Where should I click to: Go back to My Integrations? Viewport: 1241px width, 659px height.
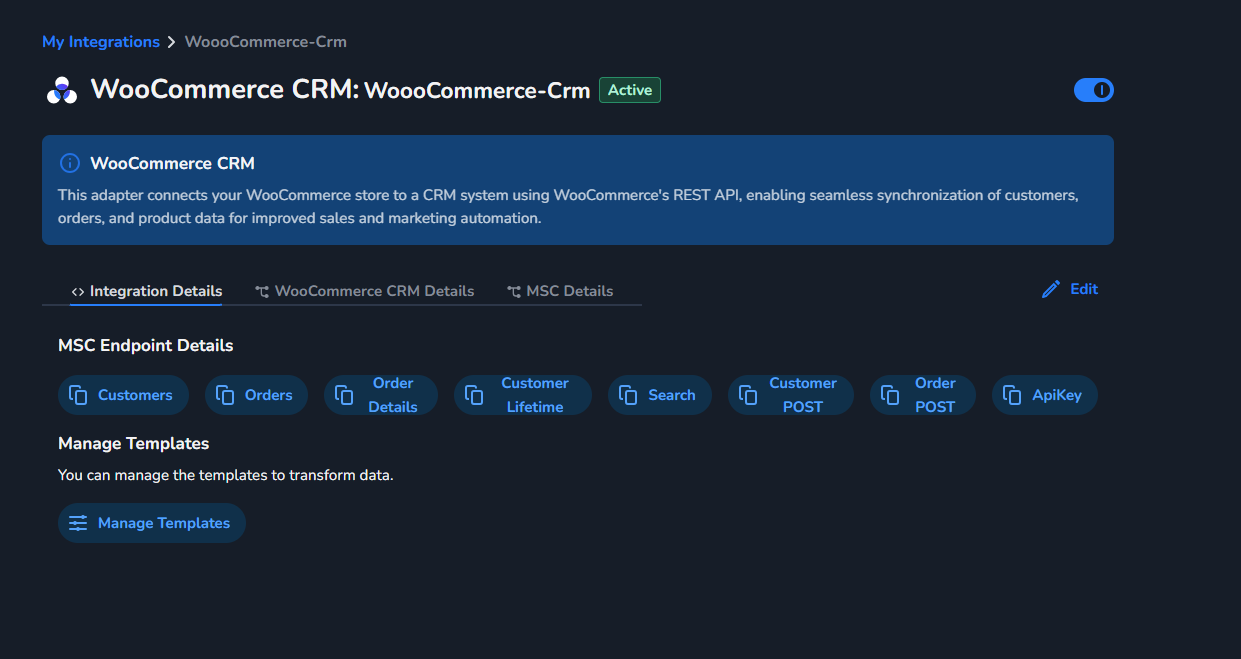tap(101, 42)
